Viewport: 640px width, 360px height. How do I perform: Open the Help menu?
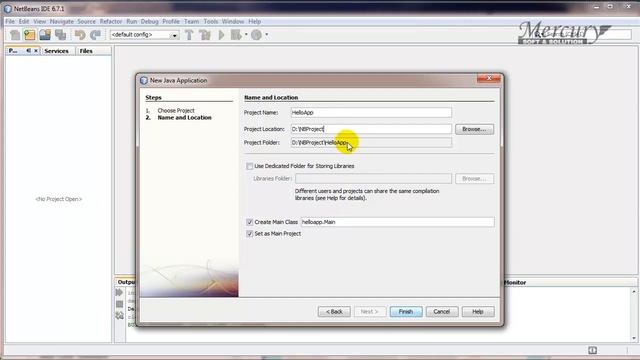tap(254, 21)
